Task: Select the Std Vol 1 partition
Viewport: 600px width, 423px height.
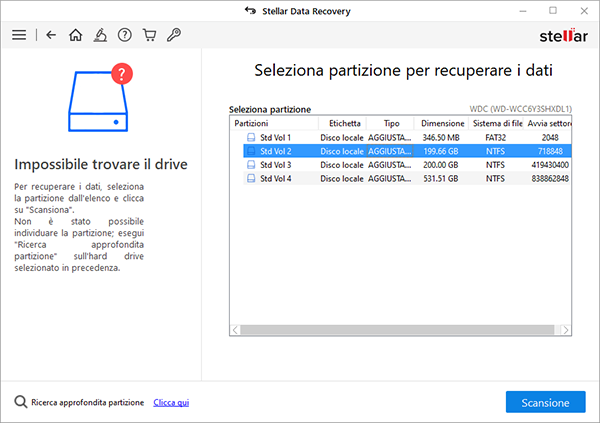Action: coord(275,137)
